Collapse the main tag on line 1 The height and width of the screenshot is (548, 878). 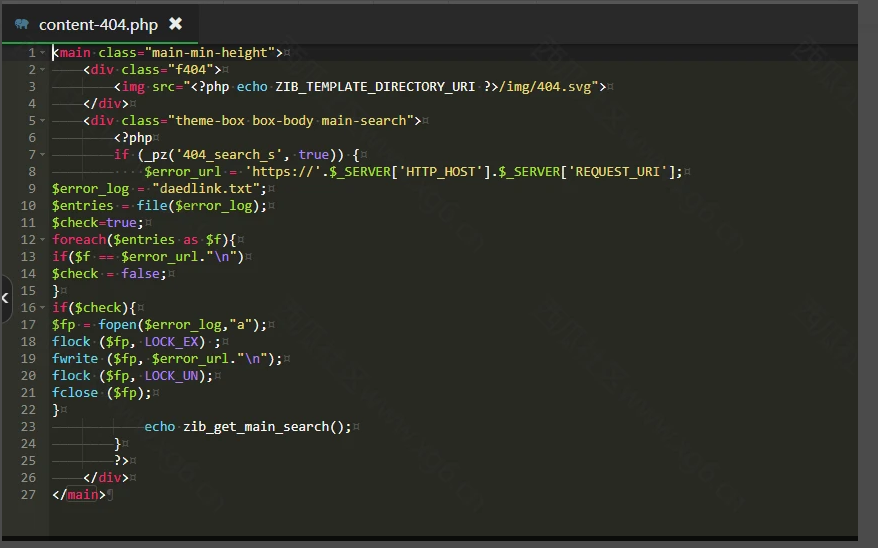(42, 52)
